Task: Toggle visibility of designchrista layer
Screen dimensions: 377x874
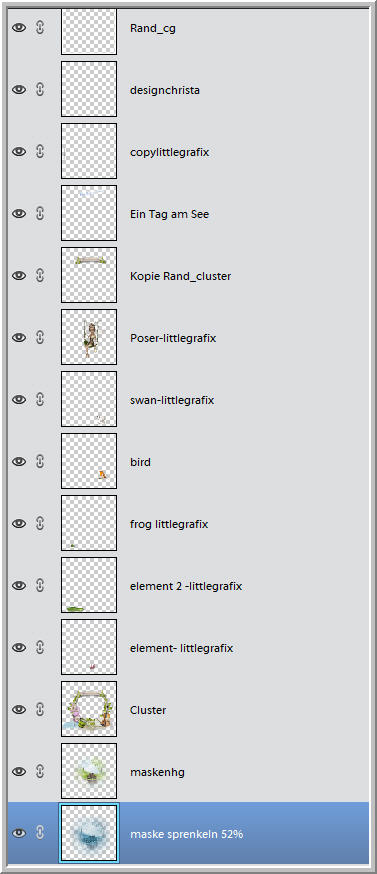Action: [19, 89]
